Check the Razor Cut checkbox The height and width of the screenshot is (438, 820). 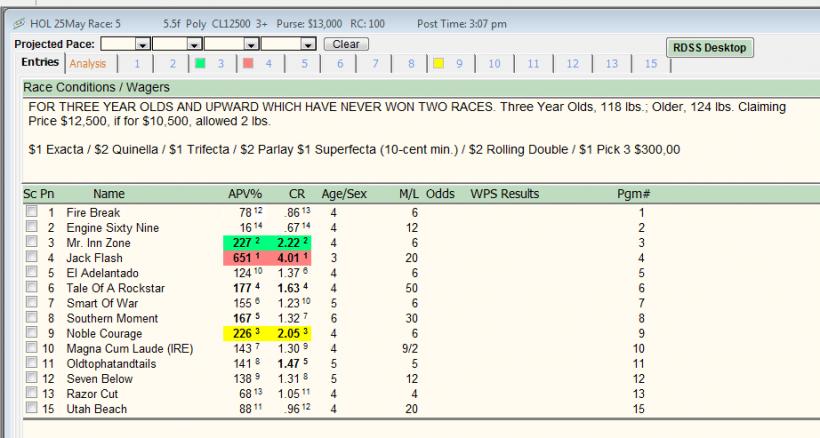32,393
